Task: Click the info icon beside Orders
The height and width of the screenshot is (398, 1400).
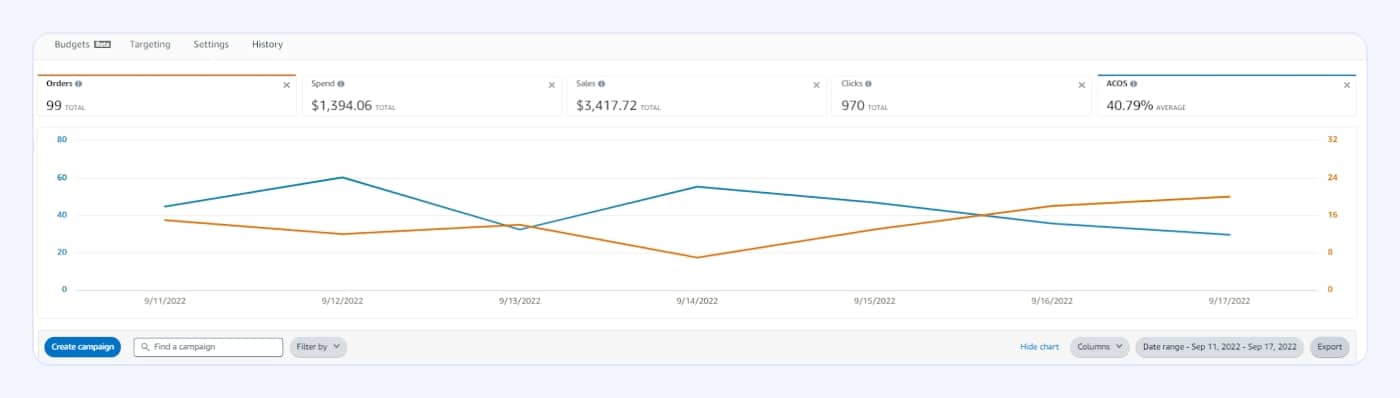Action: click(x=79, y=84)
